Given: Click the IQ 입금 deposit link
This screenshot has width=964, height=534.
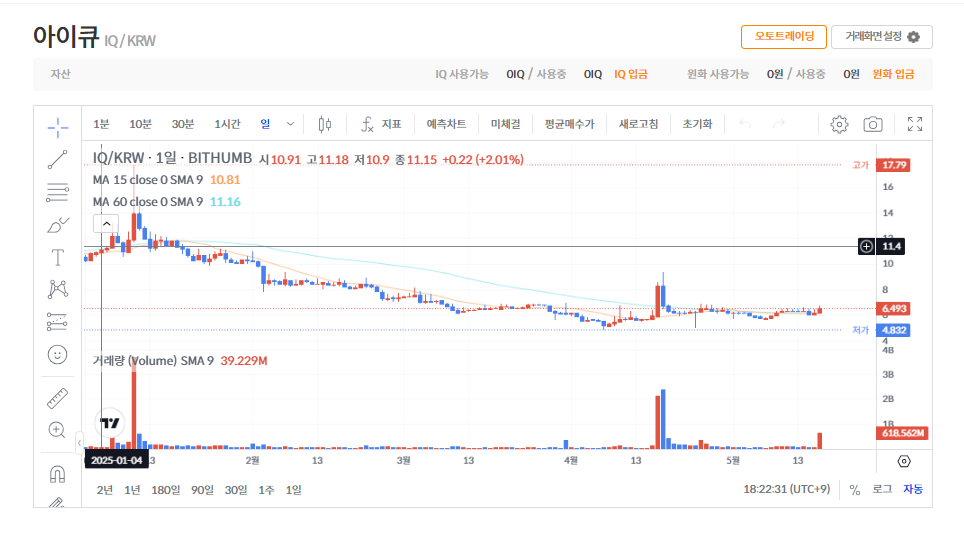Looking at the screenshot, I should [x=631, y=74].
